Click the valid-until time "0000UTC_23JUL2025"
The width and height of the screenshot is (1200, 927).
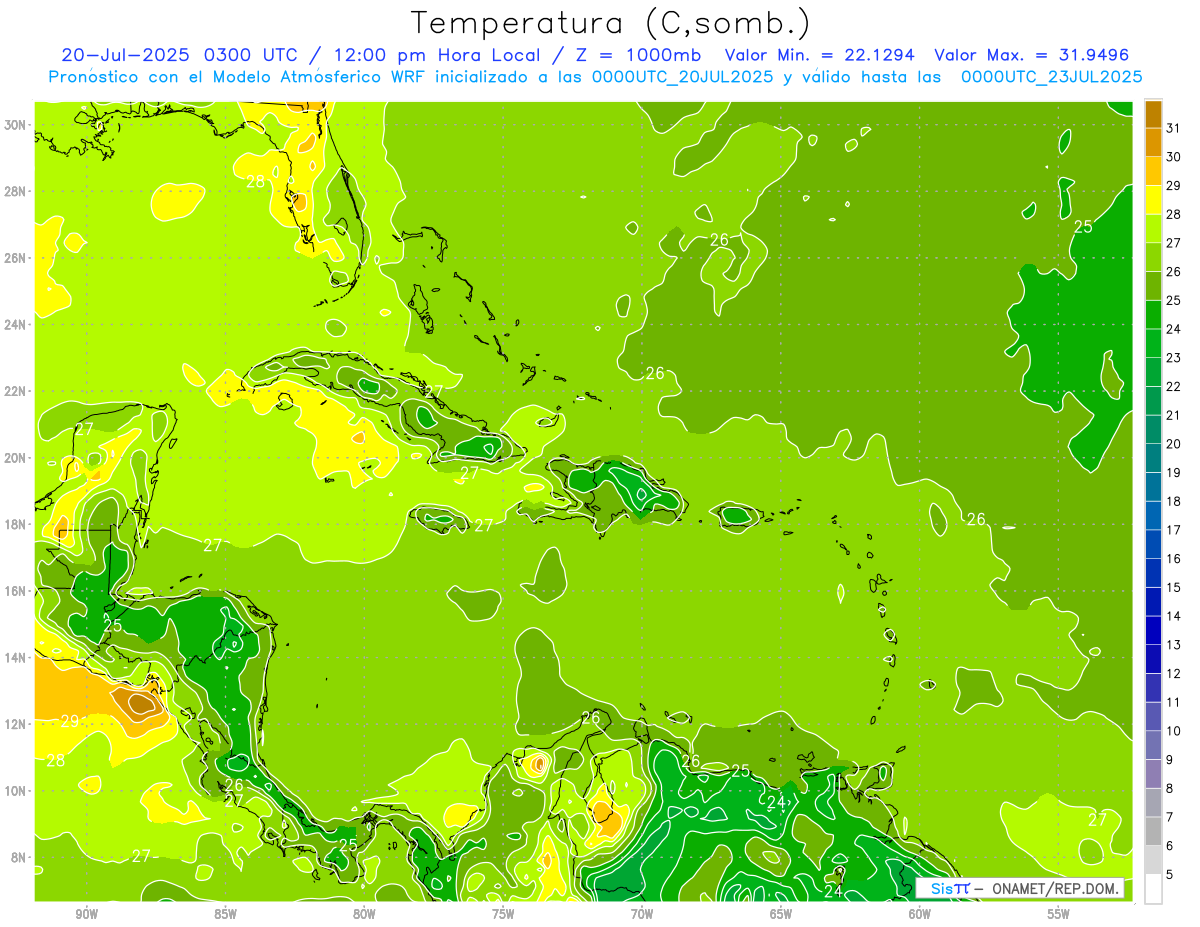(1052, 76)
